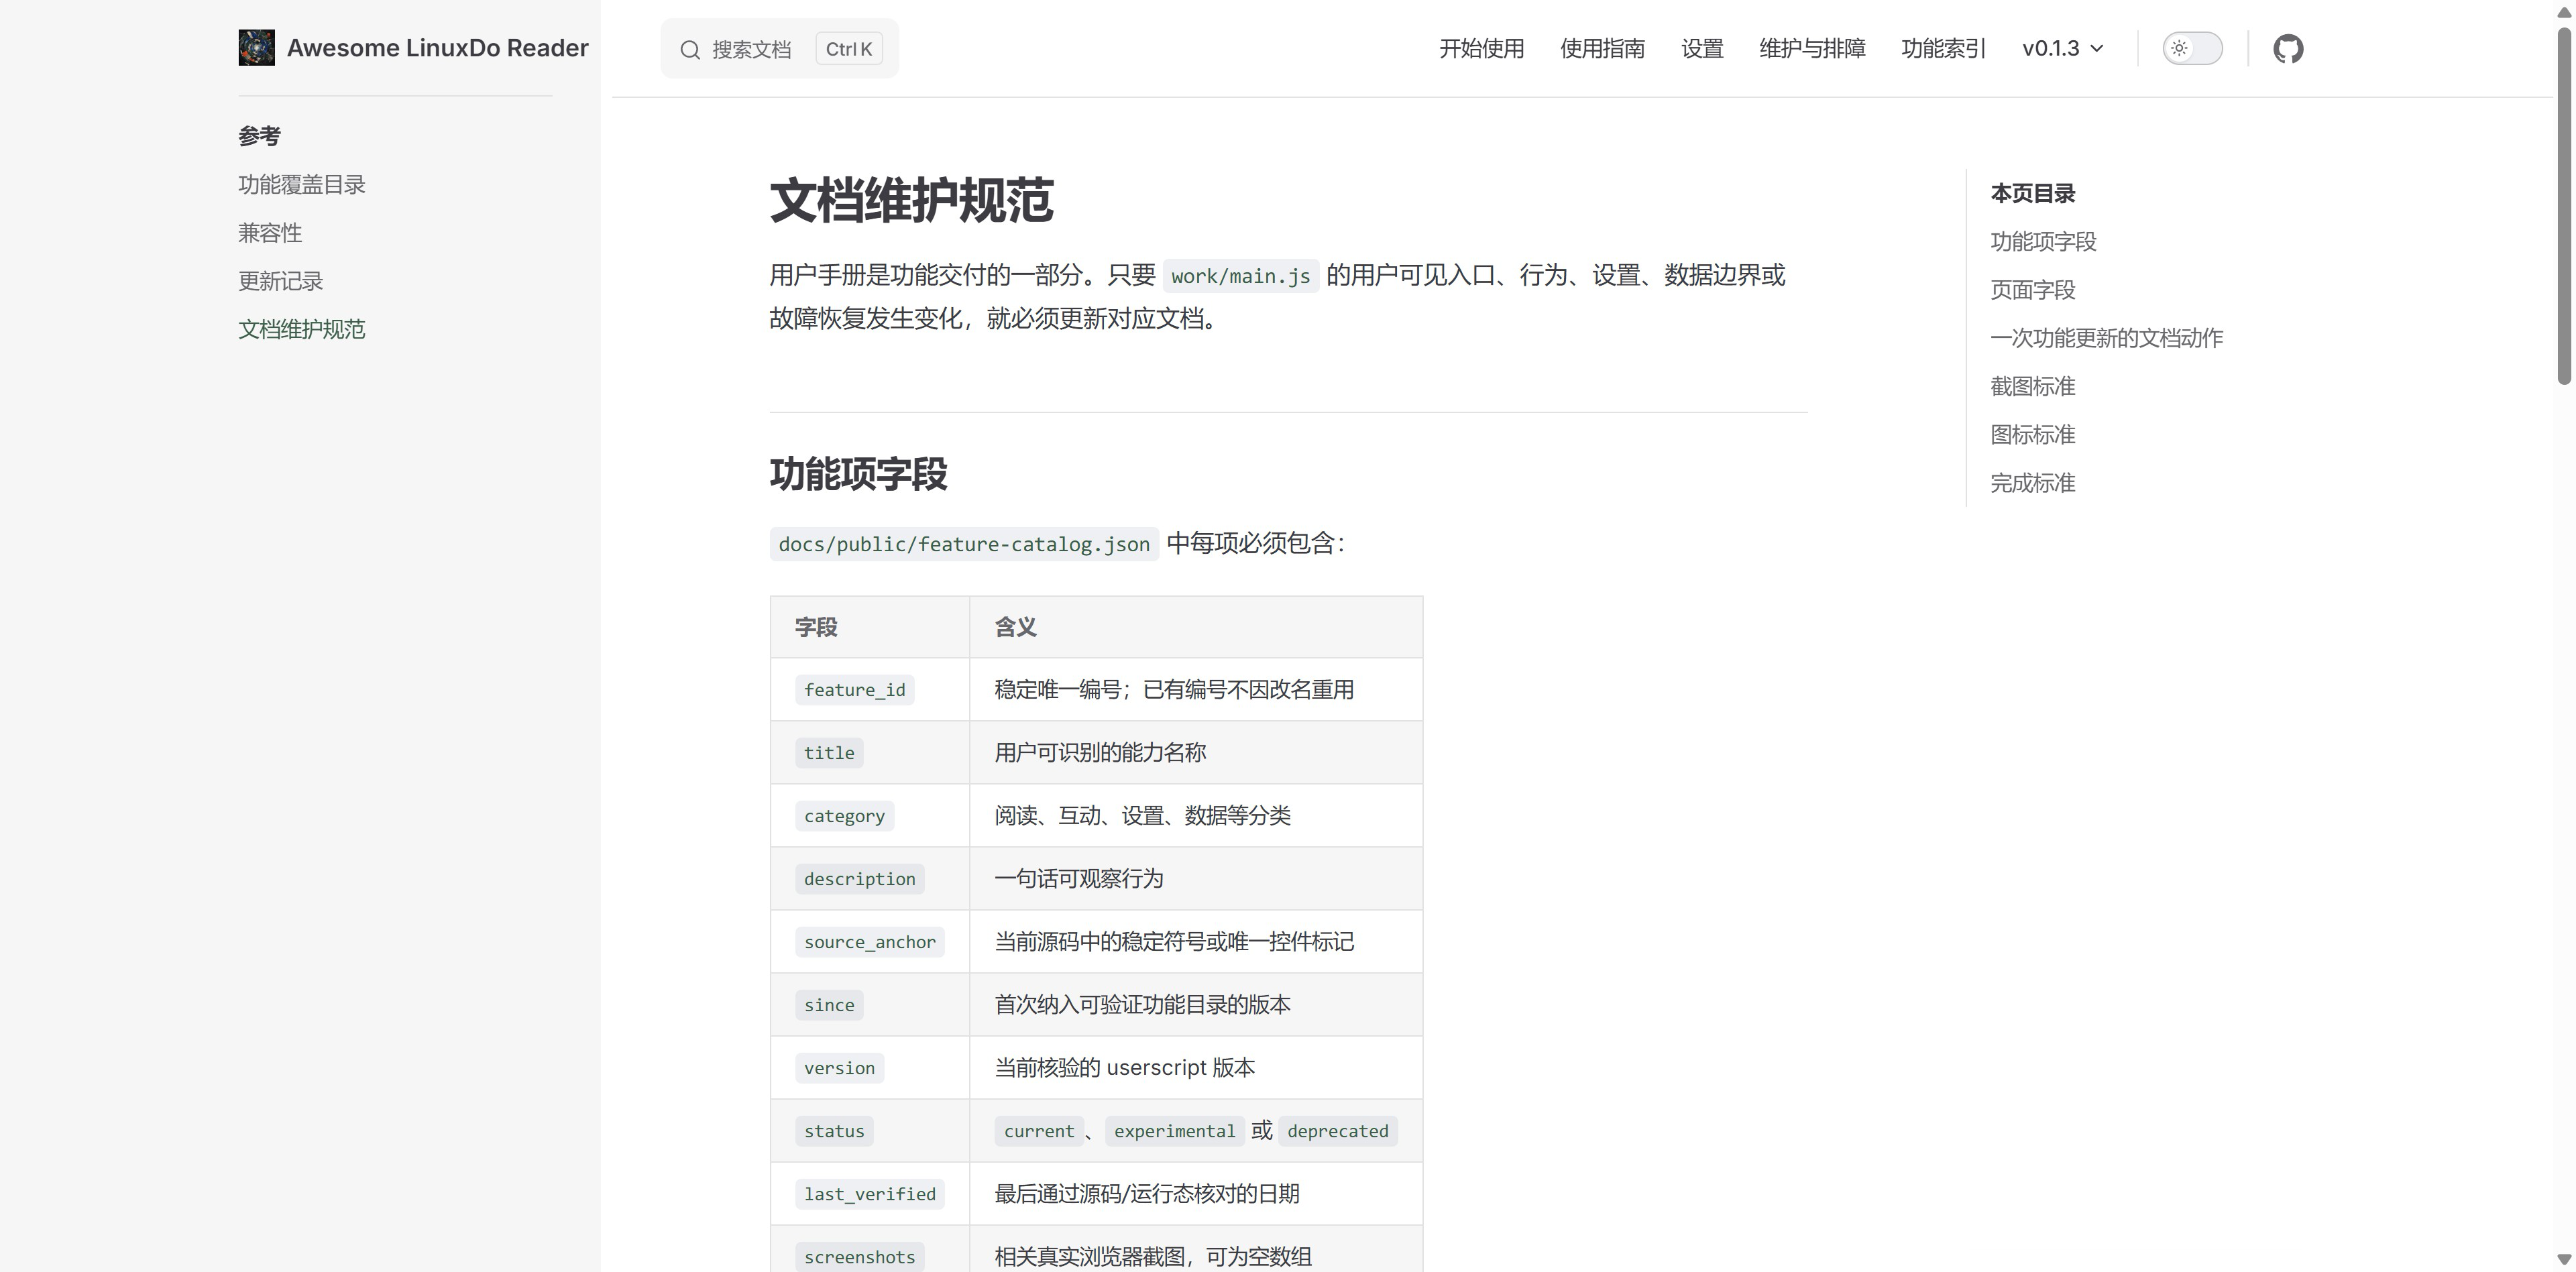Open the GitHub repository icon
This screenshot has height=1272, width=2576.
coord(2288,48)
